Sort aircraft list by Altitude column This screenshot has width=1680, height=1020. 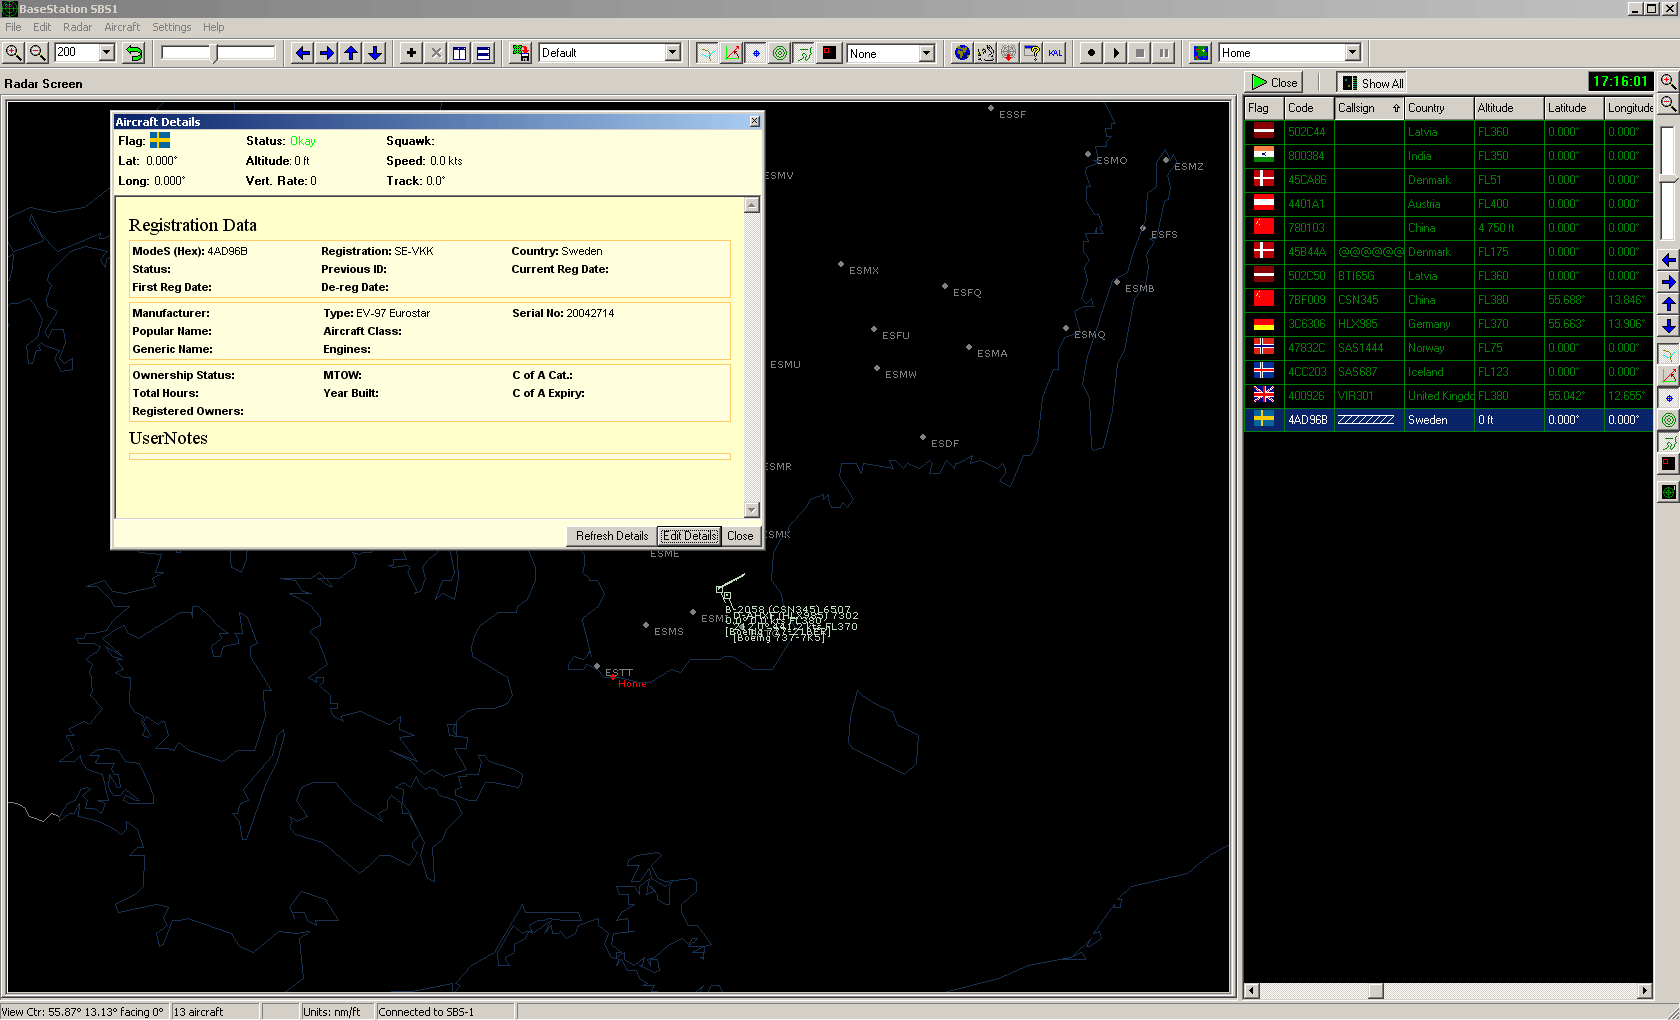coord(1509,108)
